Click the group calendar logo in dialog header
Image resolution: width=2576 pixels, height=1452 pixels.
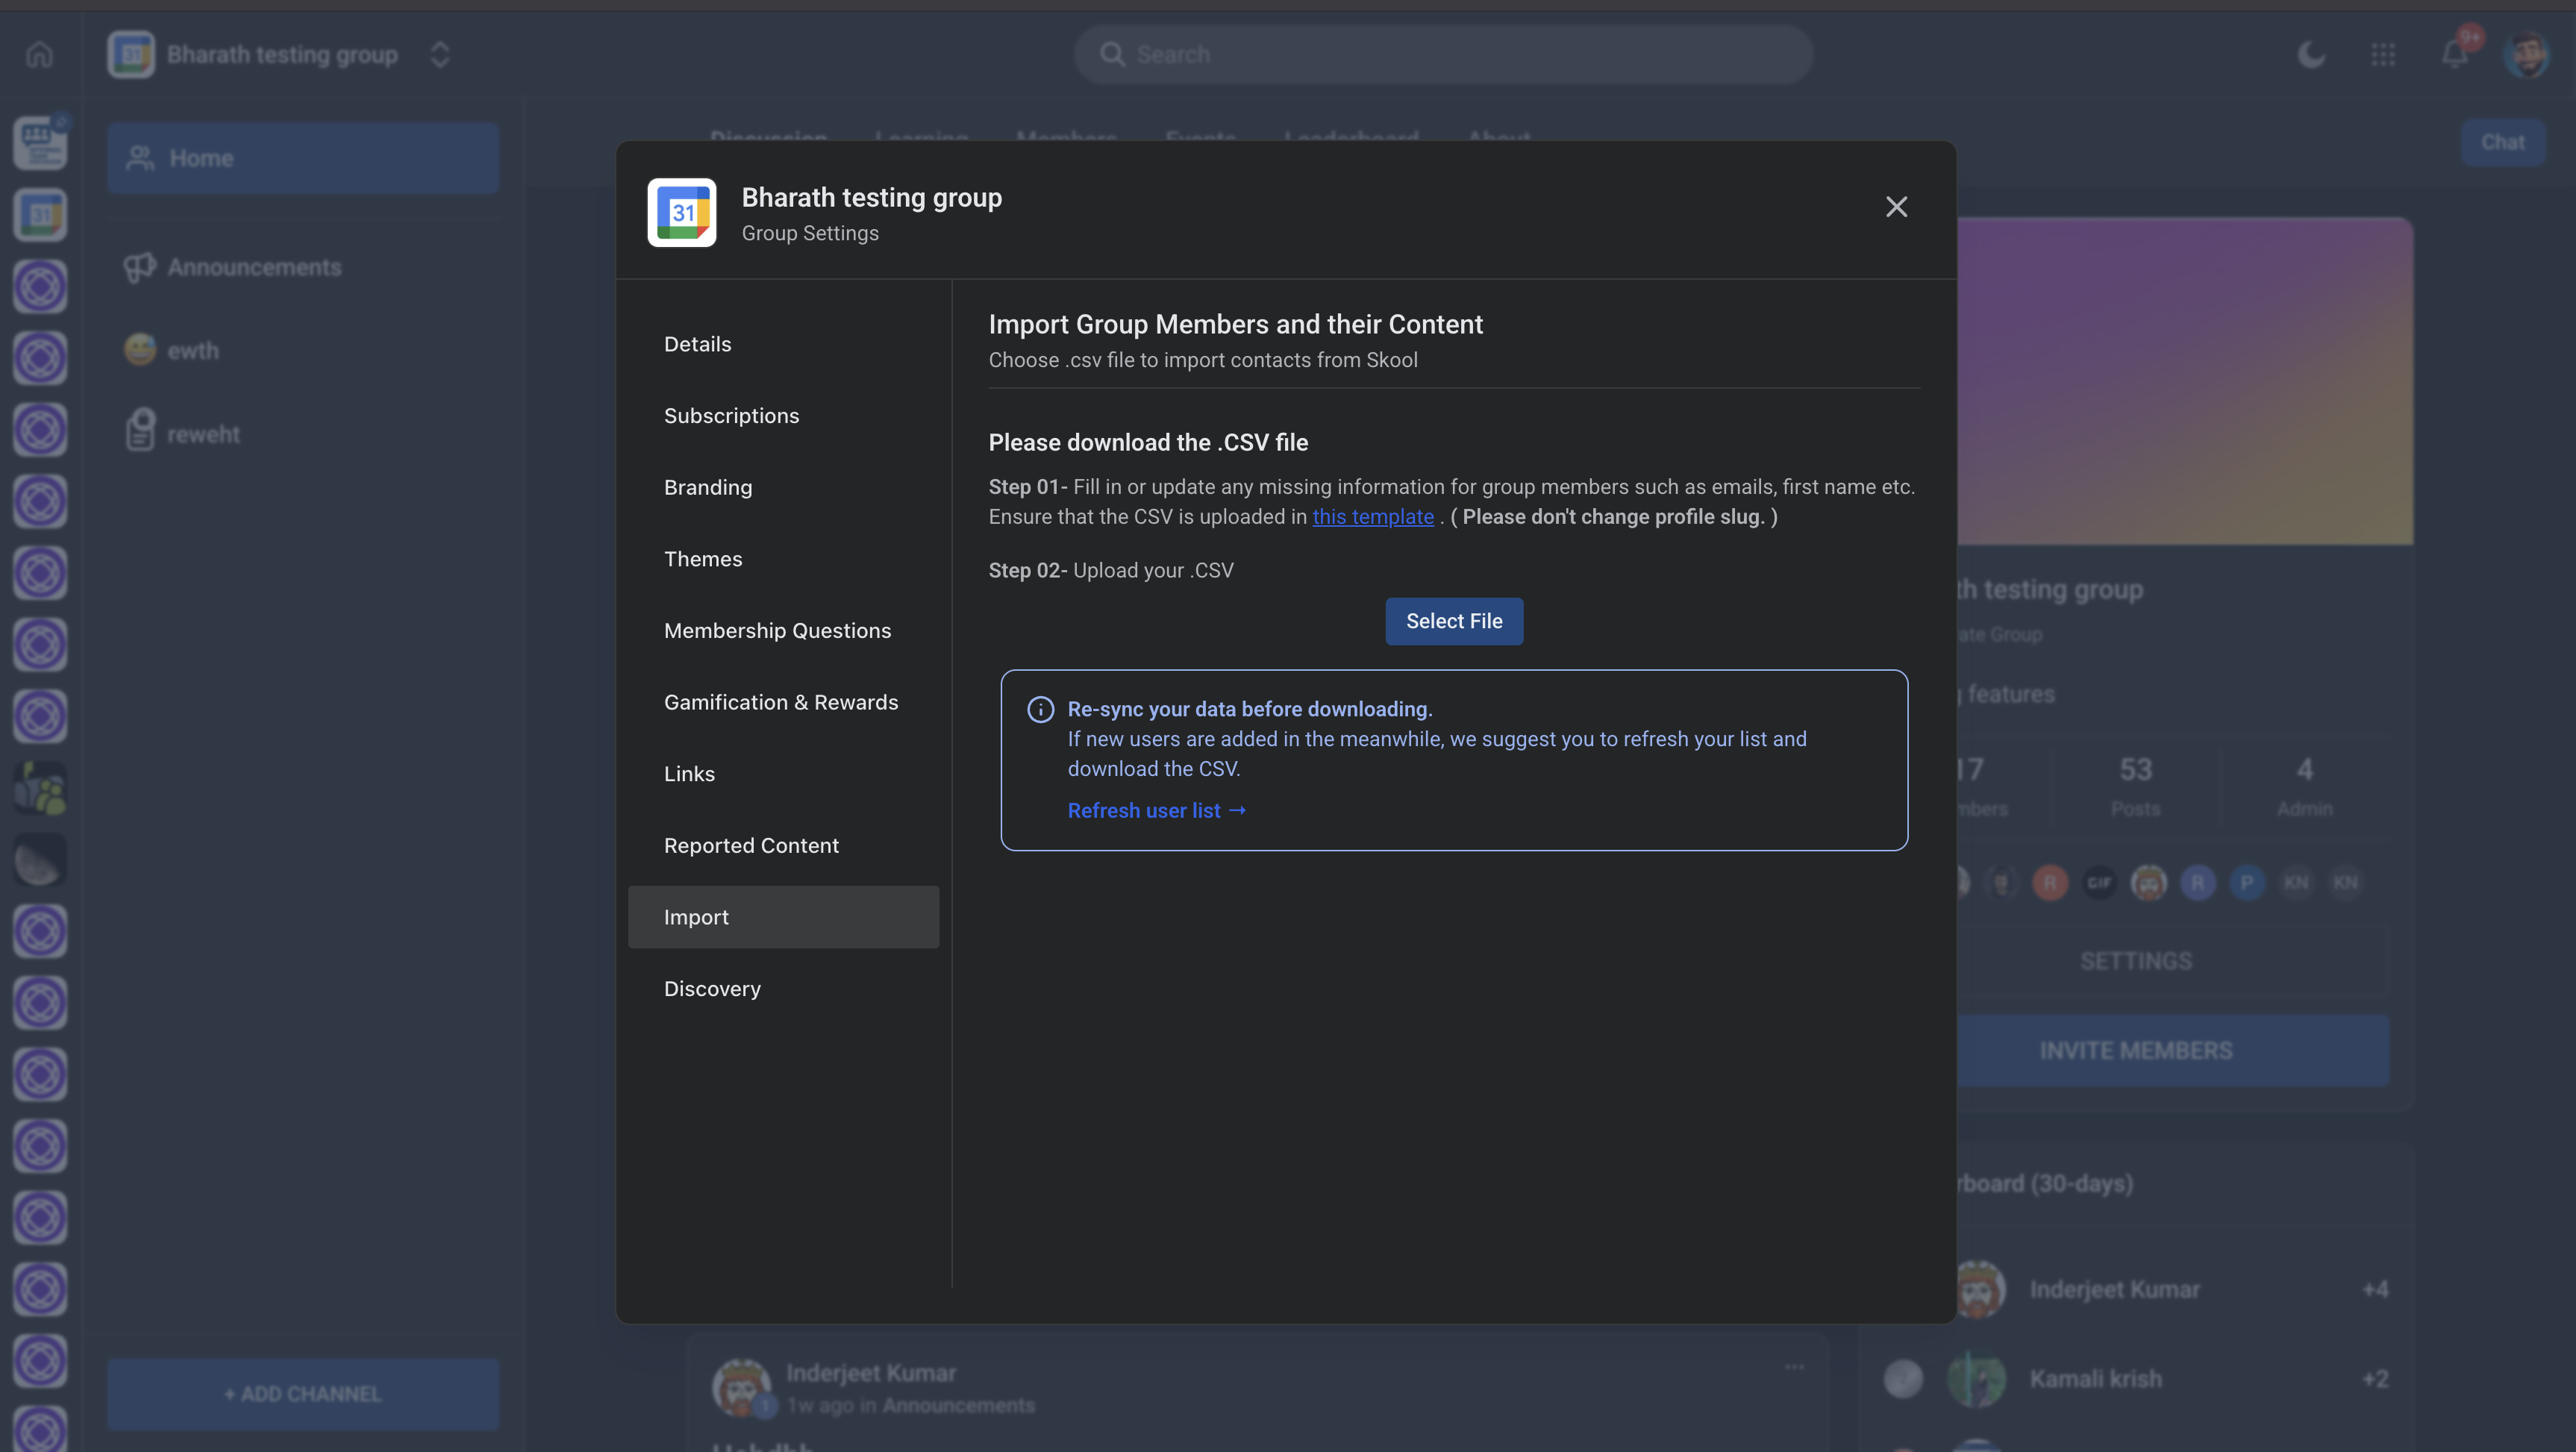coord(682,213)
